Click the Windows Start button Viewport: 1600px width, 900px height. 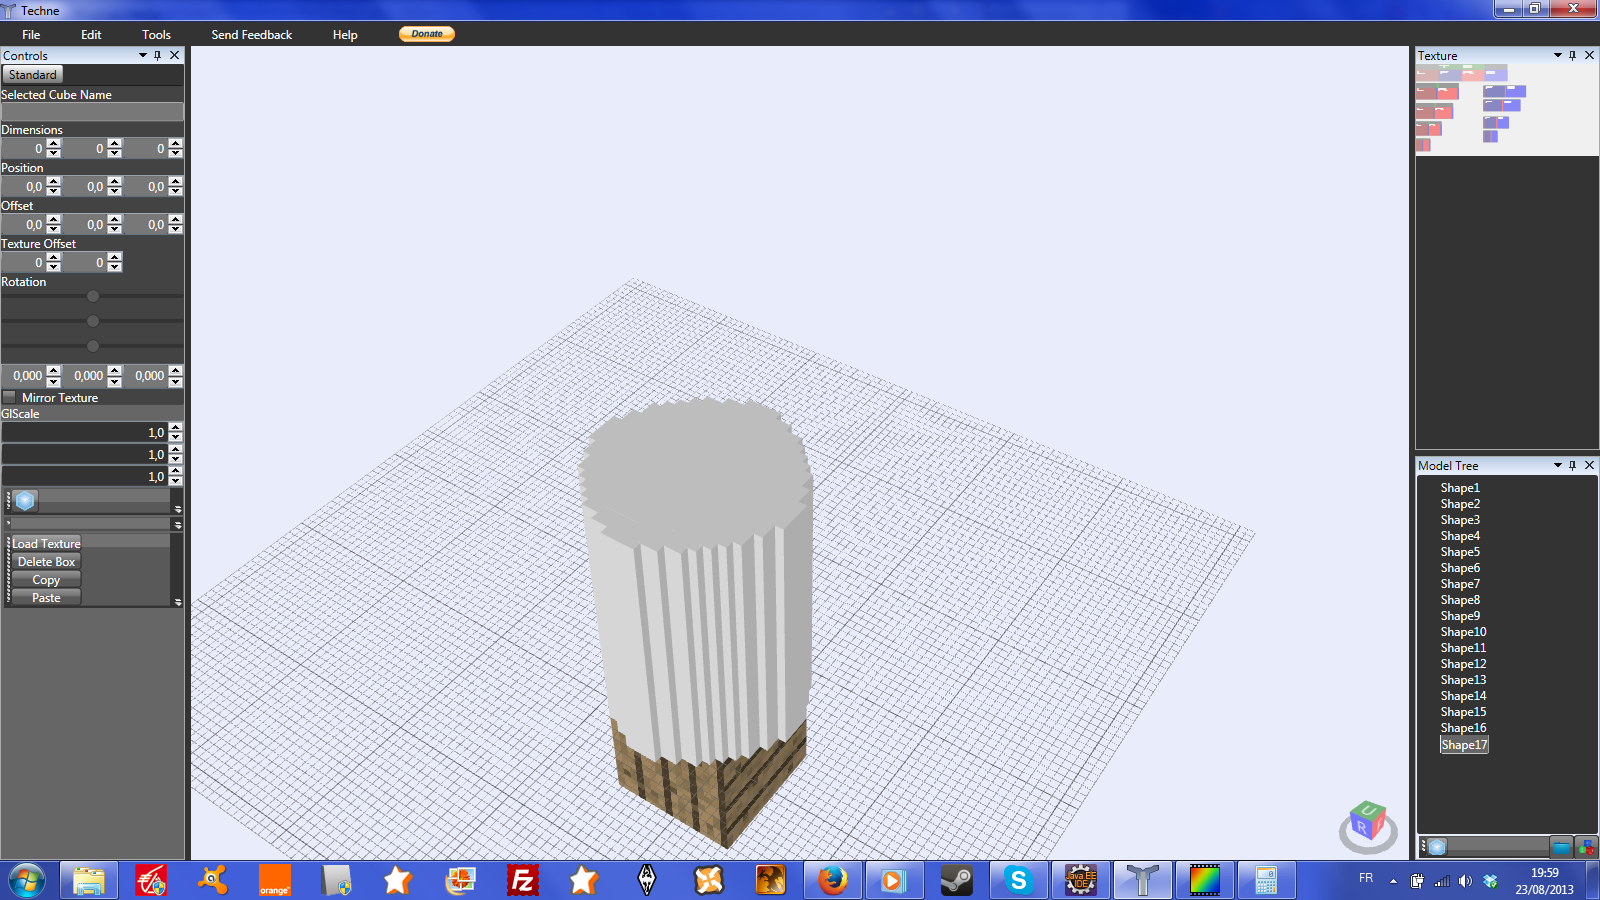27,880
